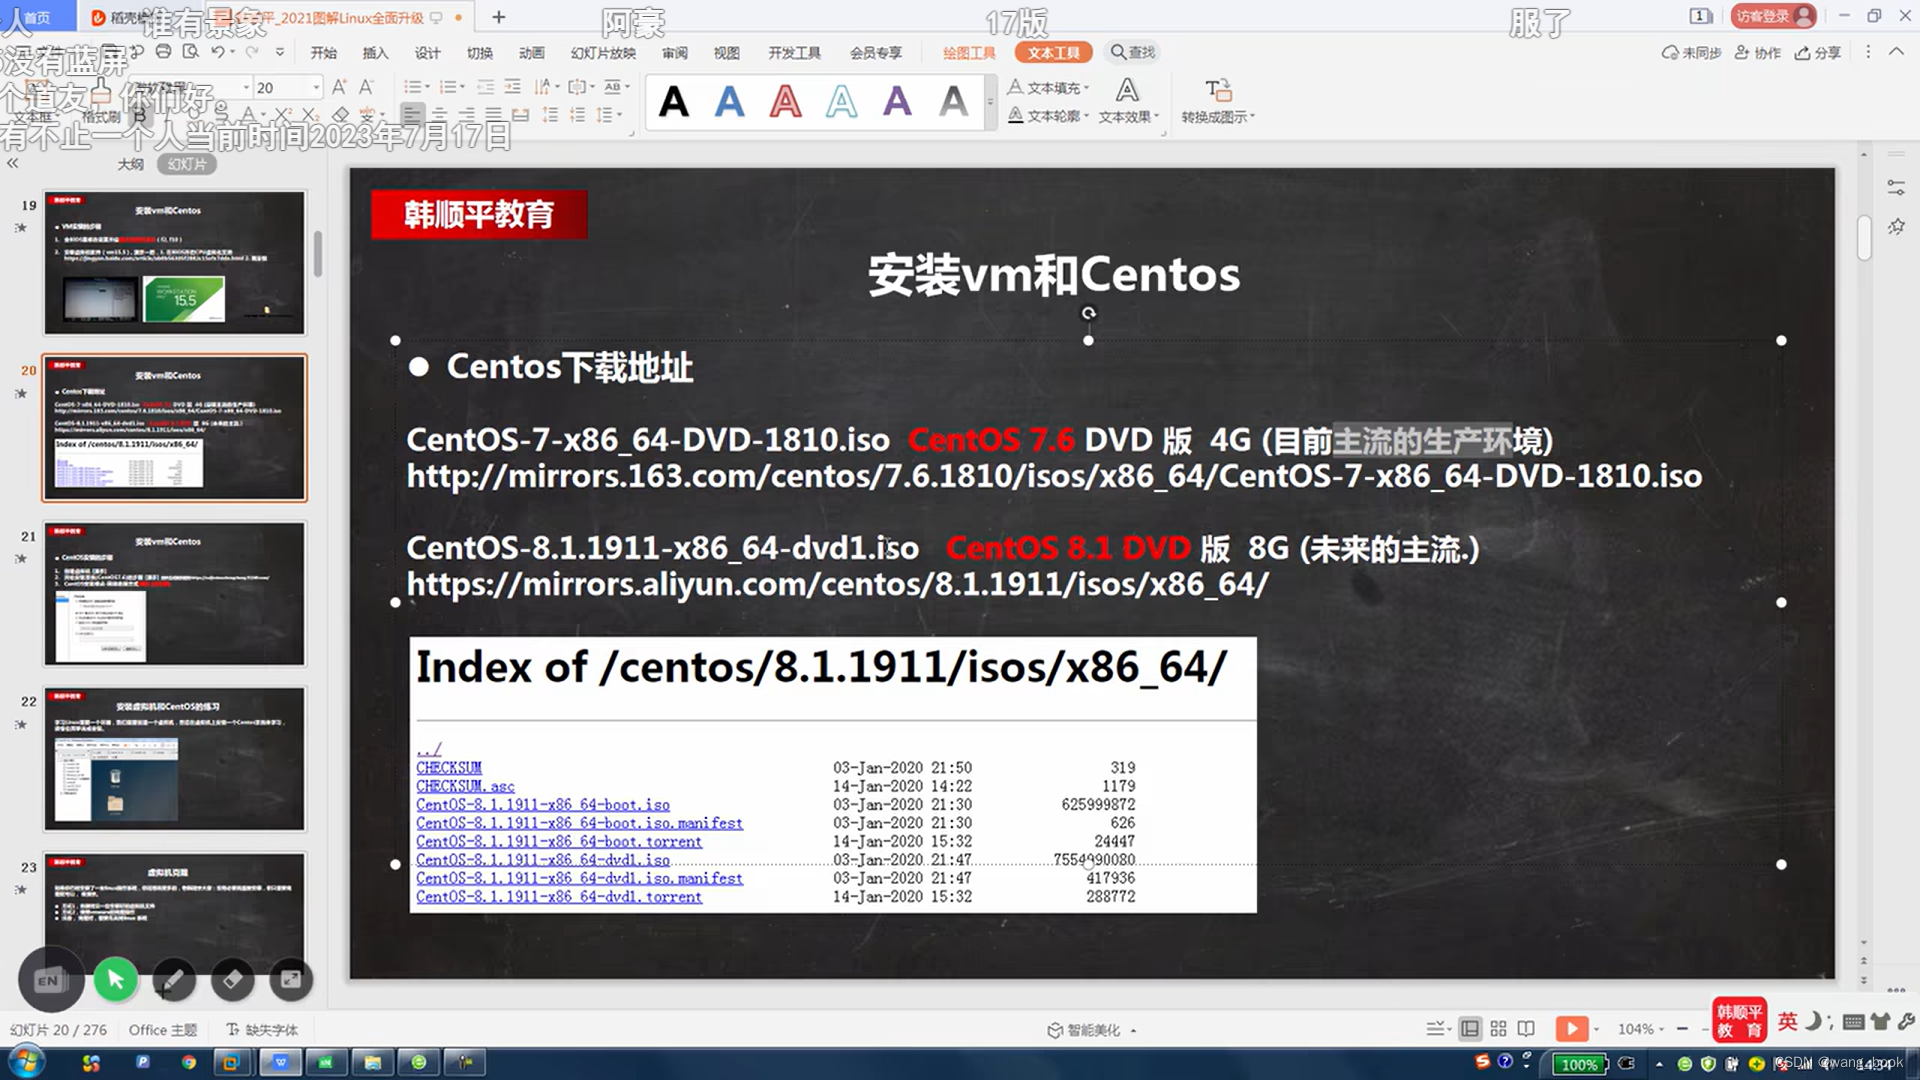
Task: Switch to reading view icon
Action: pyautogui.click(x=1526, y=1029)
